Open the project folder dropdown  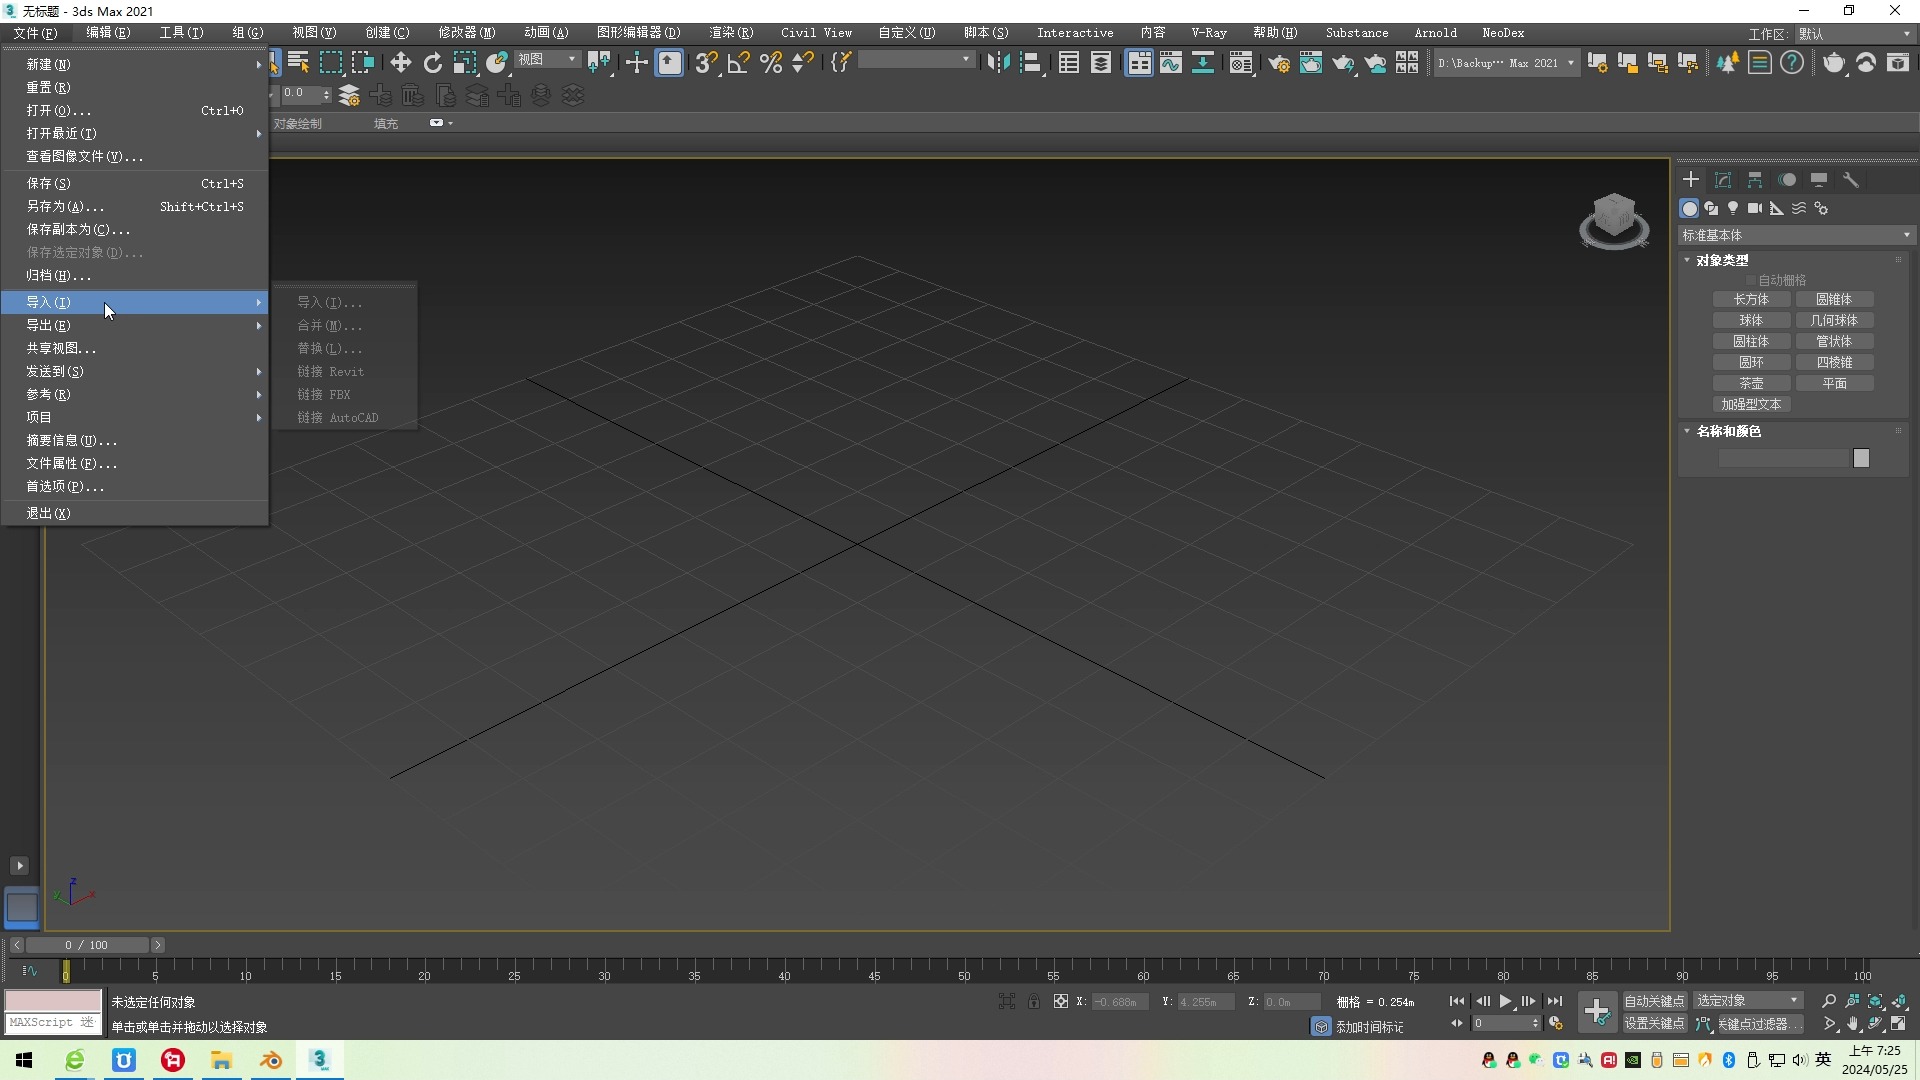pos(1505,62)
